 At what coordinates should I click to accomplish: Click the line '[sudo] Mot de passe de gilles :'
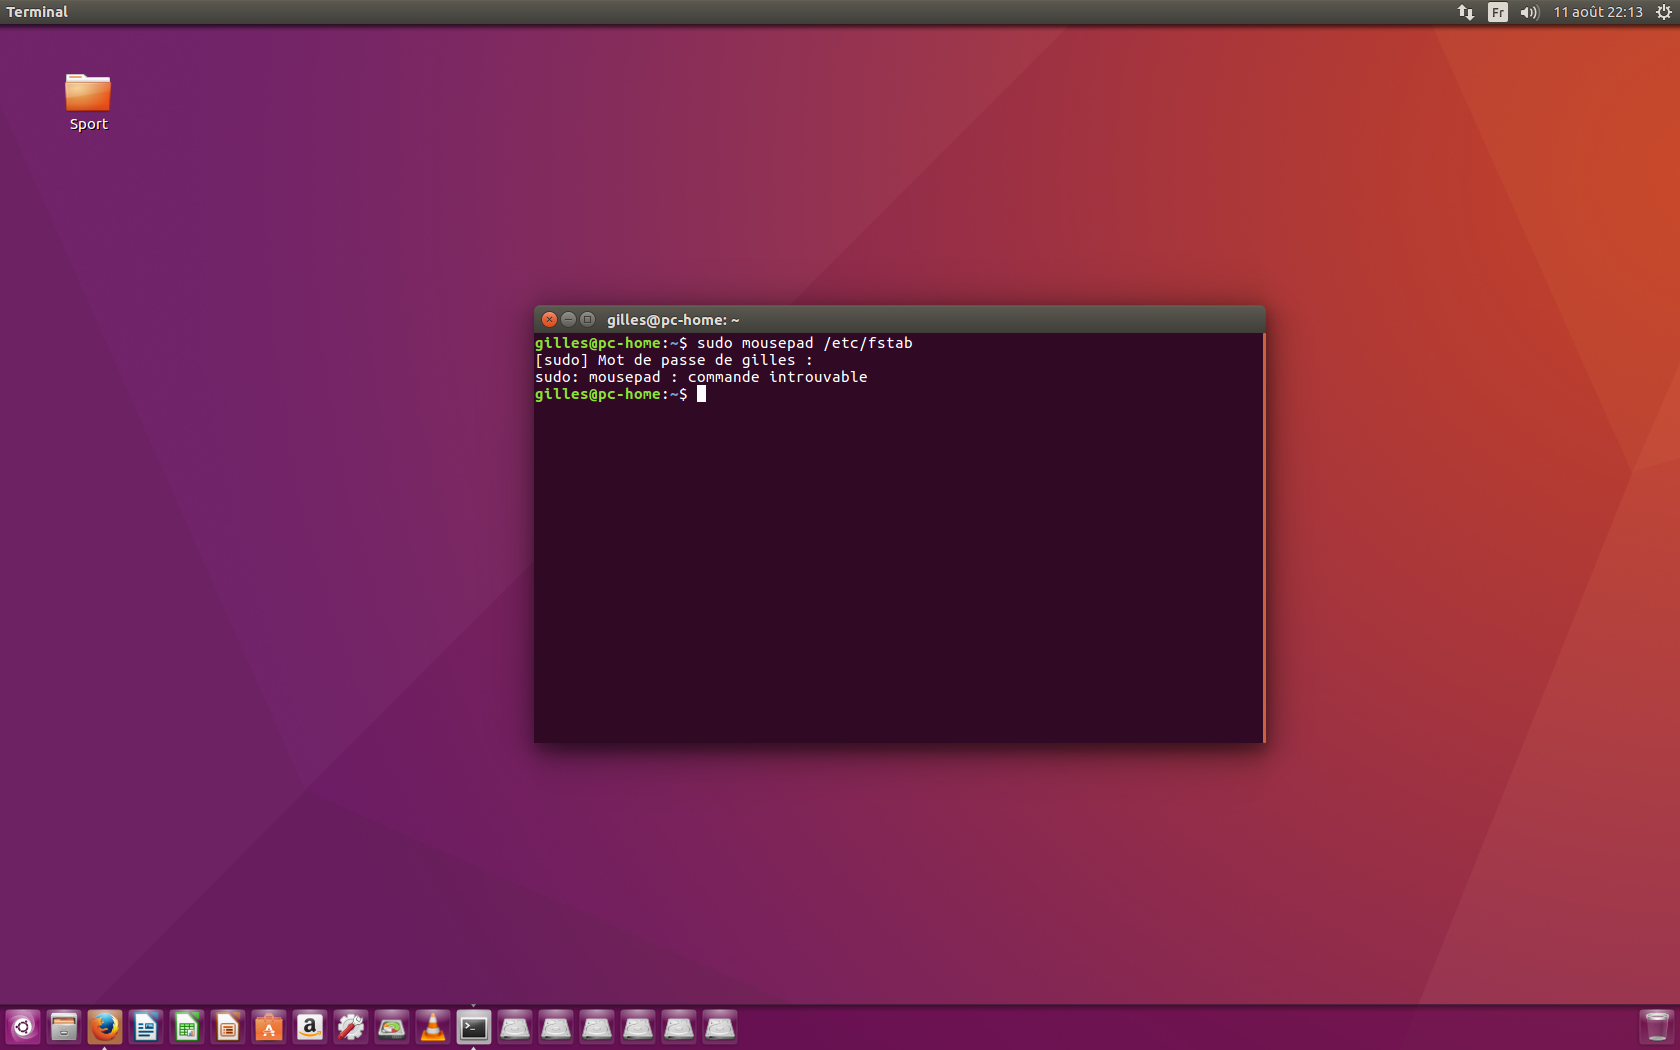pos(674,360)
